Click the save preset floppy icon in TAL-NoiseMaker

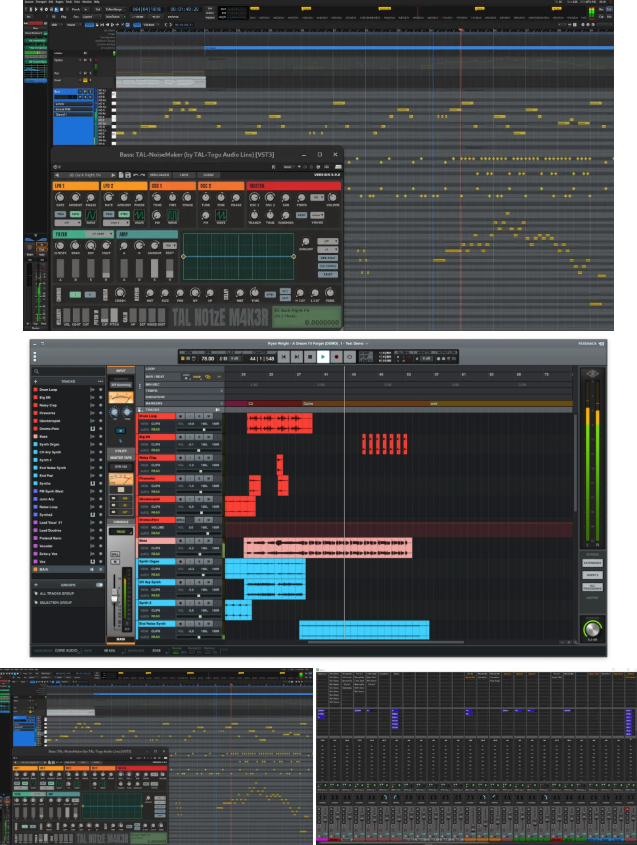tap(128, 175)
